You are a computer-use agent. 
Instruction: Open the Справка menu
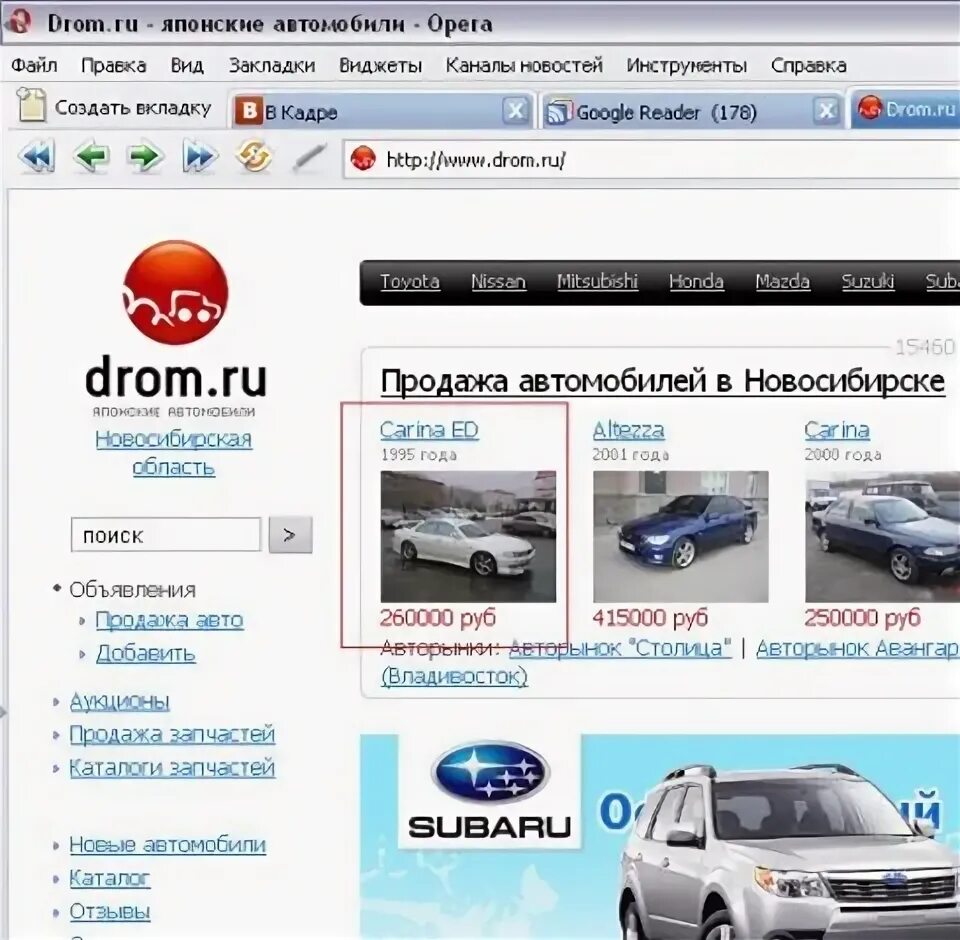[808, 66]
